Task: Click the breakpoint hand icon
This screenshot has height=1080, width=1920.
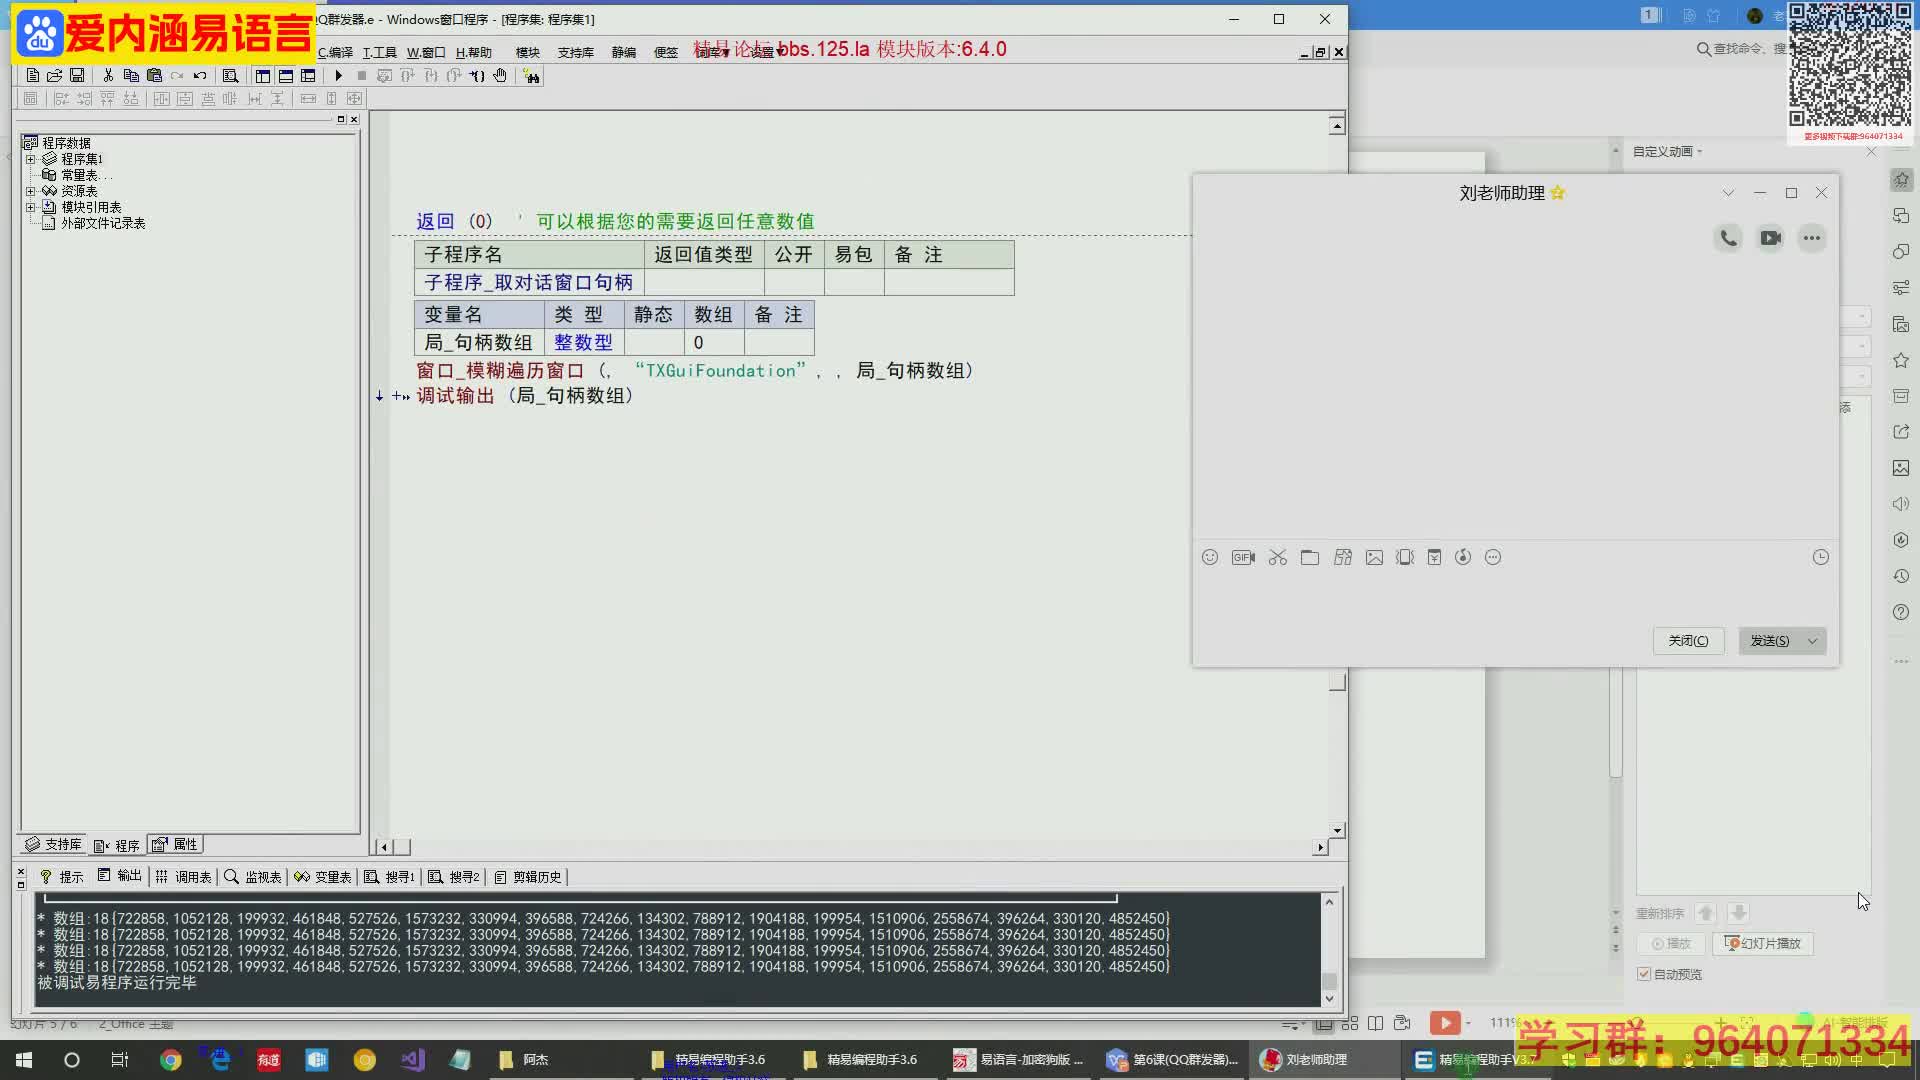Action: pos(500,76)
